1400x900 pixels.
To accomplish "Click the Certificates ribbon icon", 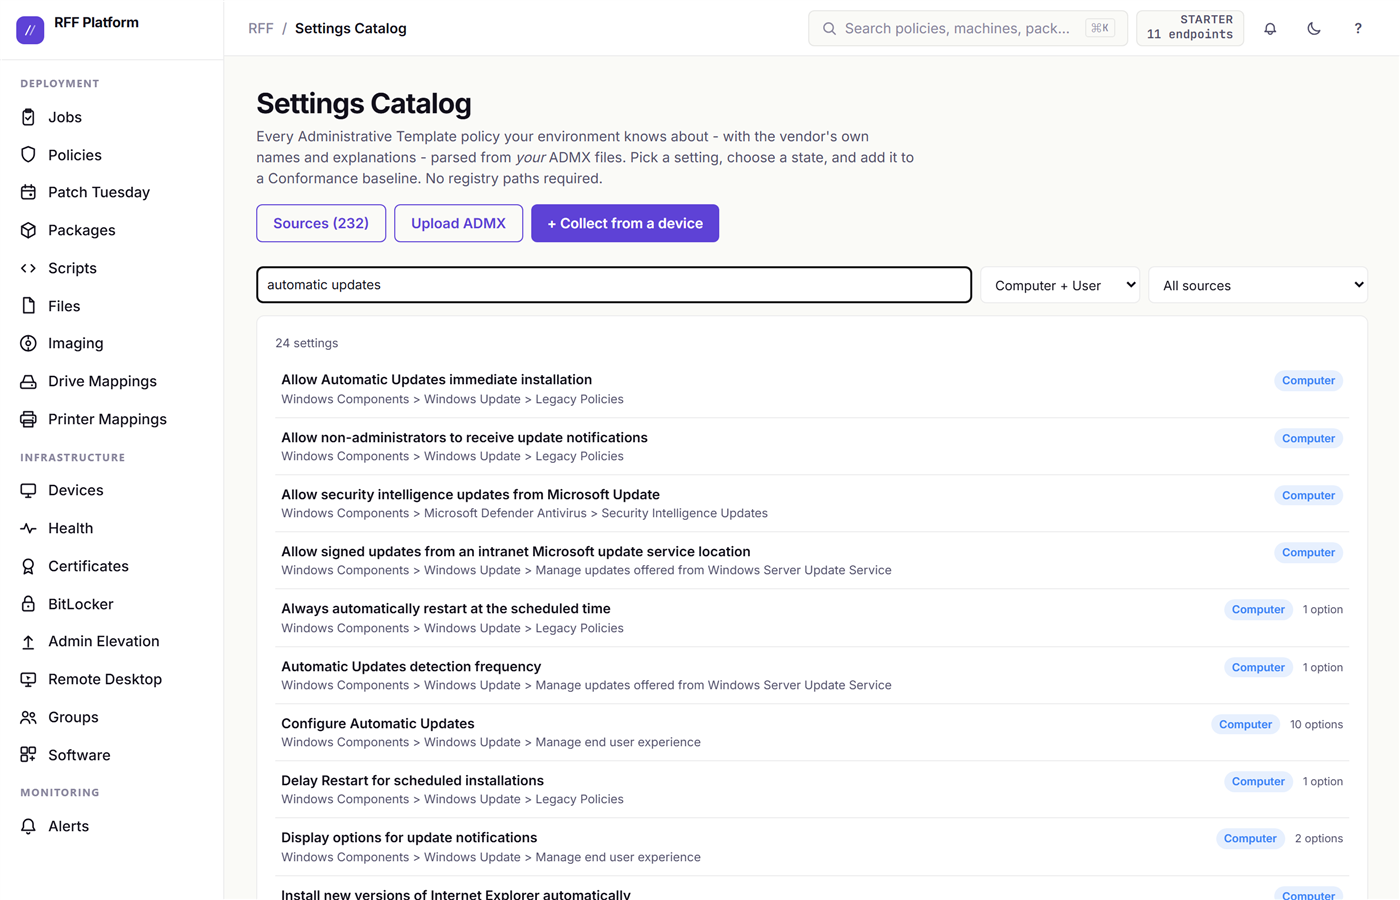I will [x=28, y=566].
